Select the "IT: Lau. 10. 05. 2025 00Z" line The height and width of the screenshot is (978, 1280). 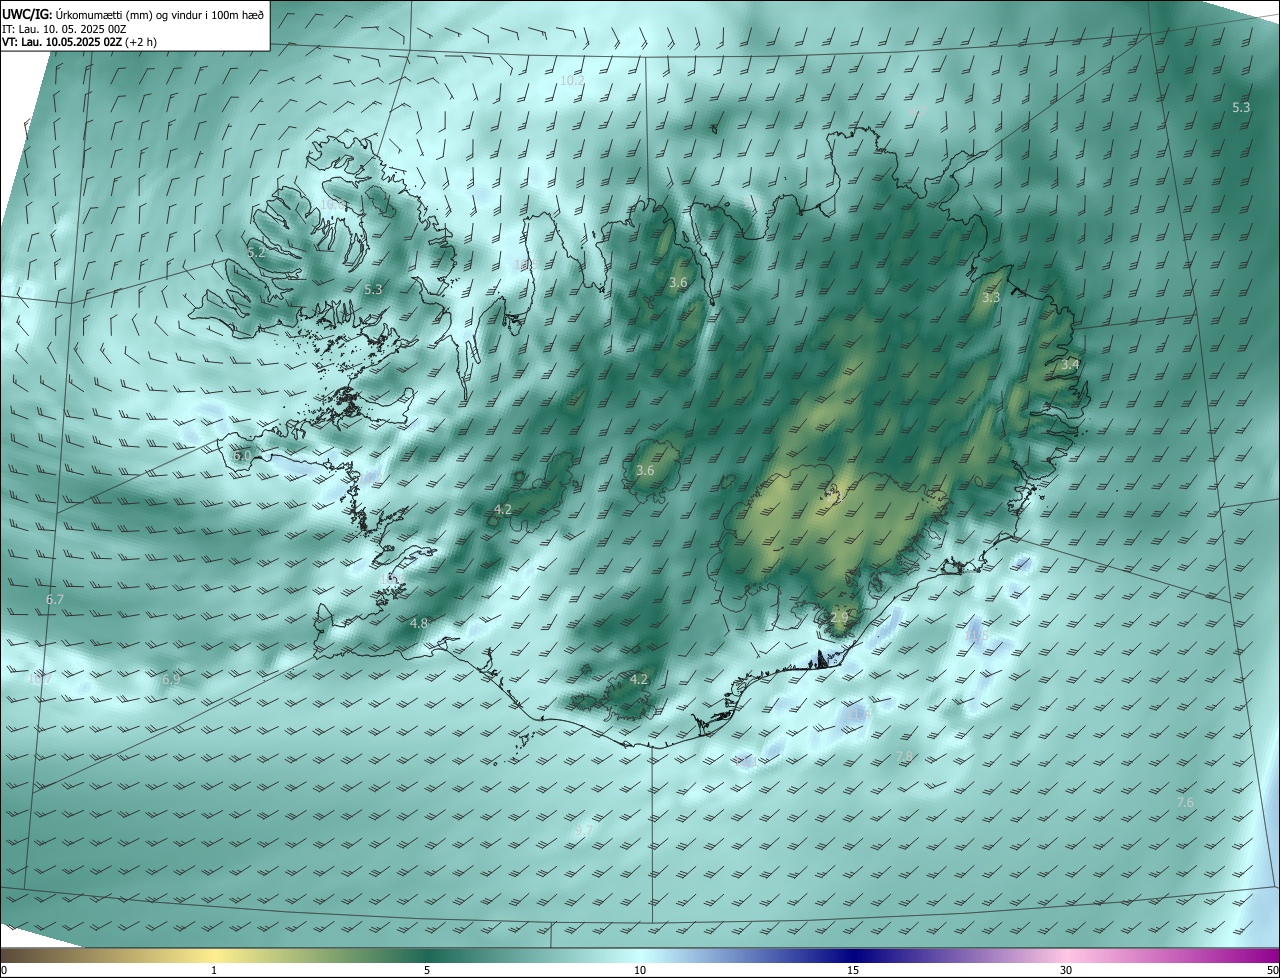[64, 29]
